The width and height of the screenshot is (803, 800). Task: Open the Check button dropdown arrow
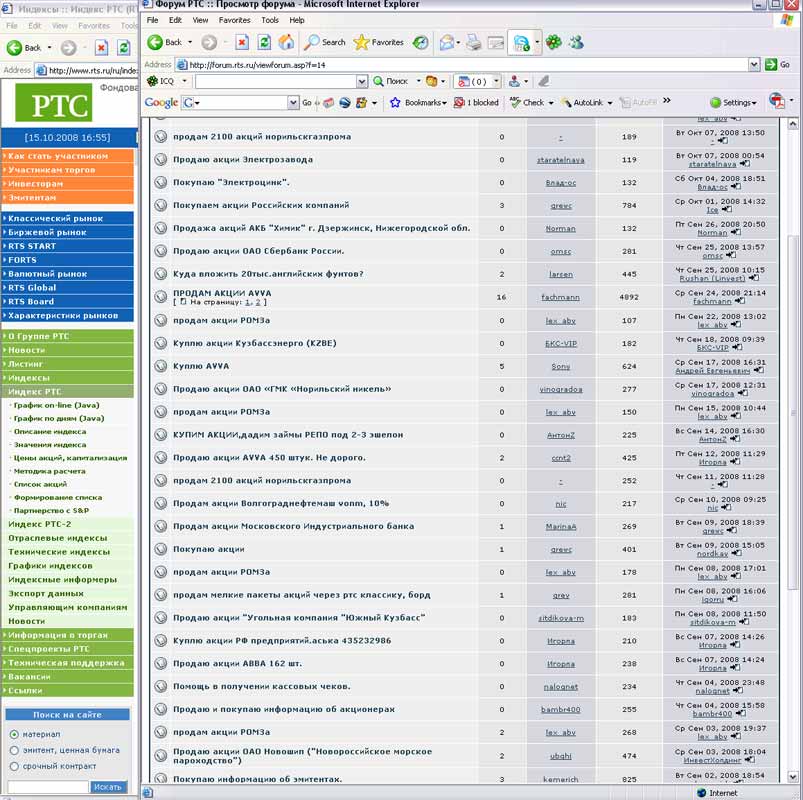tap(551, 102)
